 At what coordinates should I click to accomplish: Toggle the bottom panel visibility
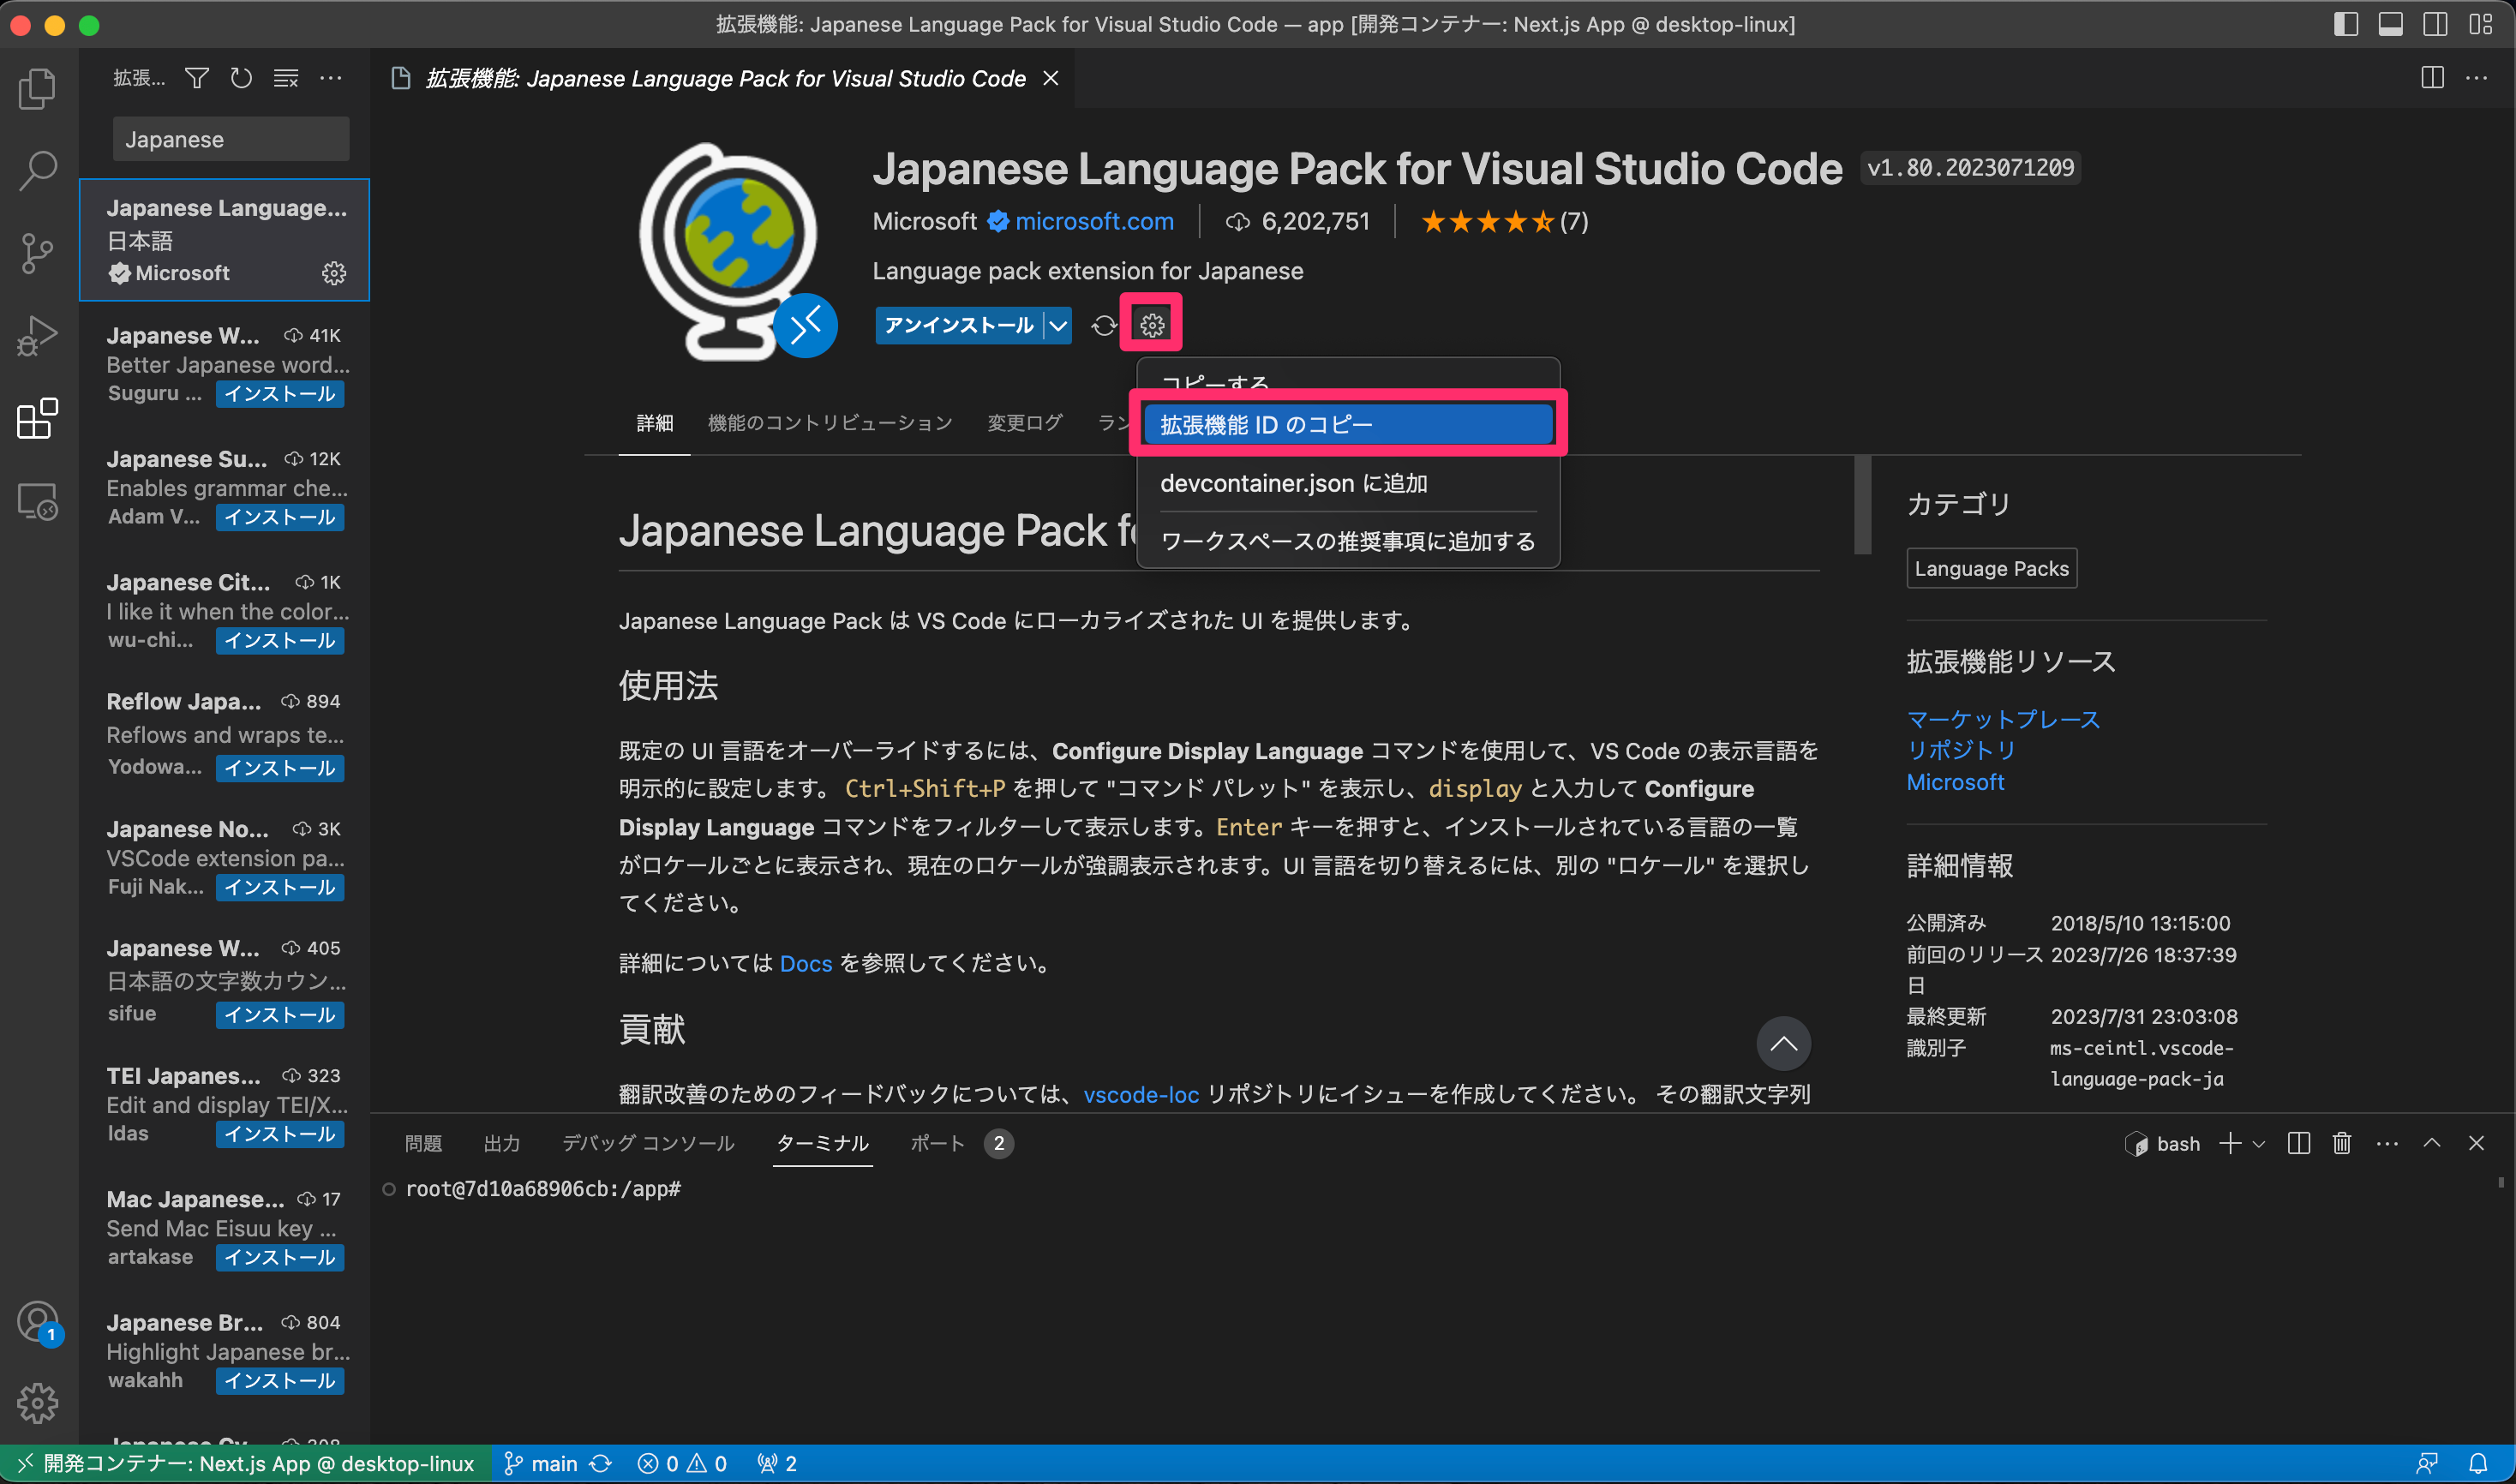point(2390,24)
